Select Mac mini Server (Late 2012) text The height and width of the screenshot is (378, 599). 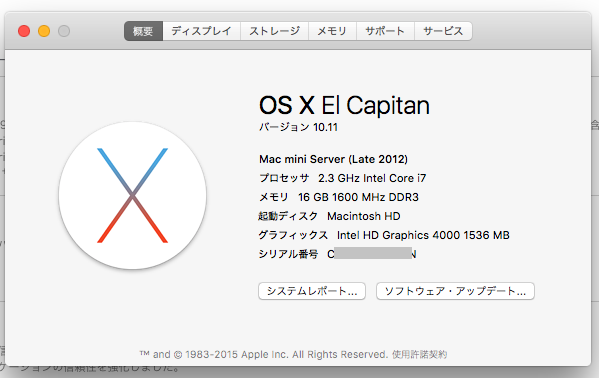(x=333, y=159)
